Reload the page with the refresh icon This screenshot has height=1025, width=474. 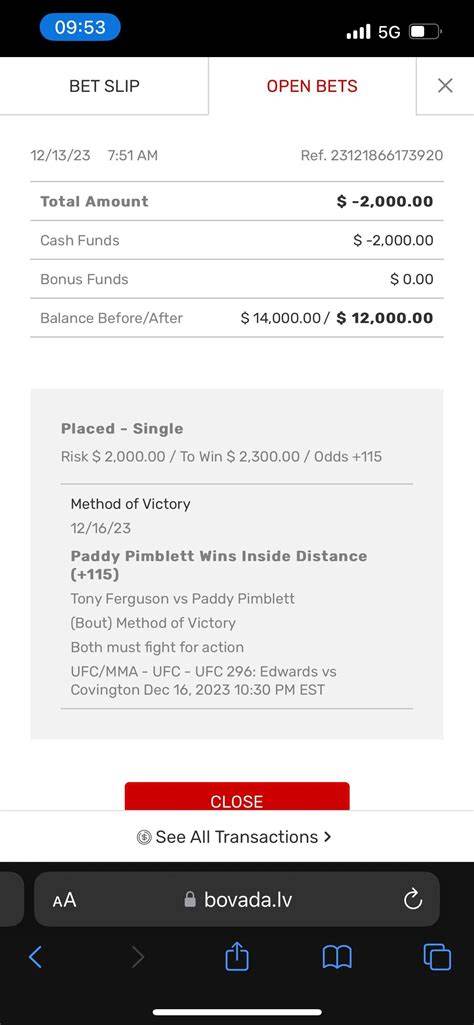[x=413, y=900]
